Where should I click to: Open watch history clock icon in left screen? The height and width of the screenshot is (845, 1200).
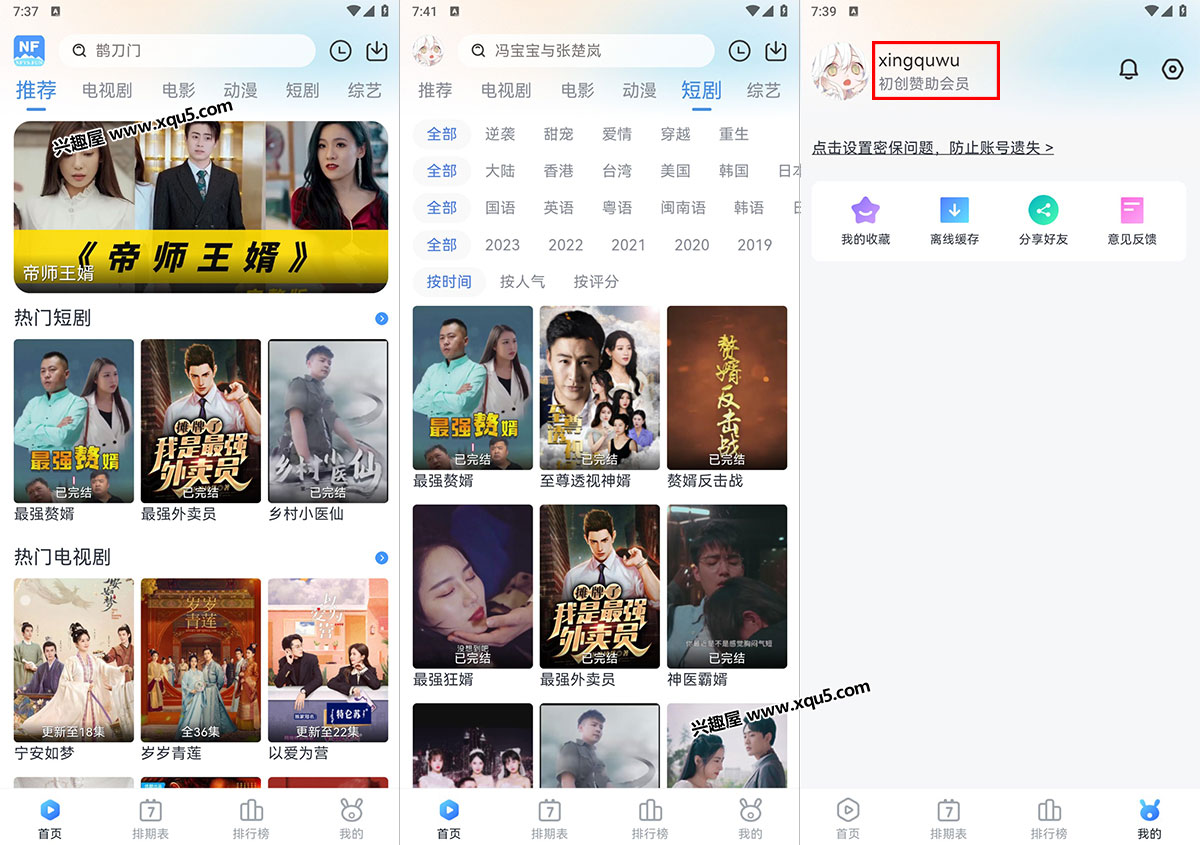[x=340, y=51]
